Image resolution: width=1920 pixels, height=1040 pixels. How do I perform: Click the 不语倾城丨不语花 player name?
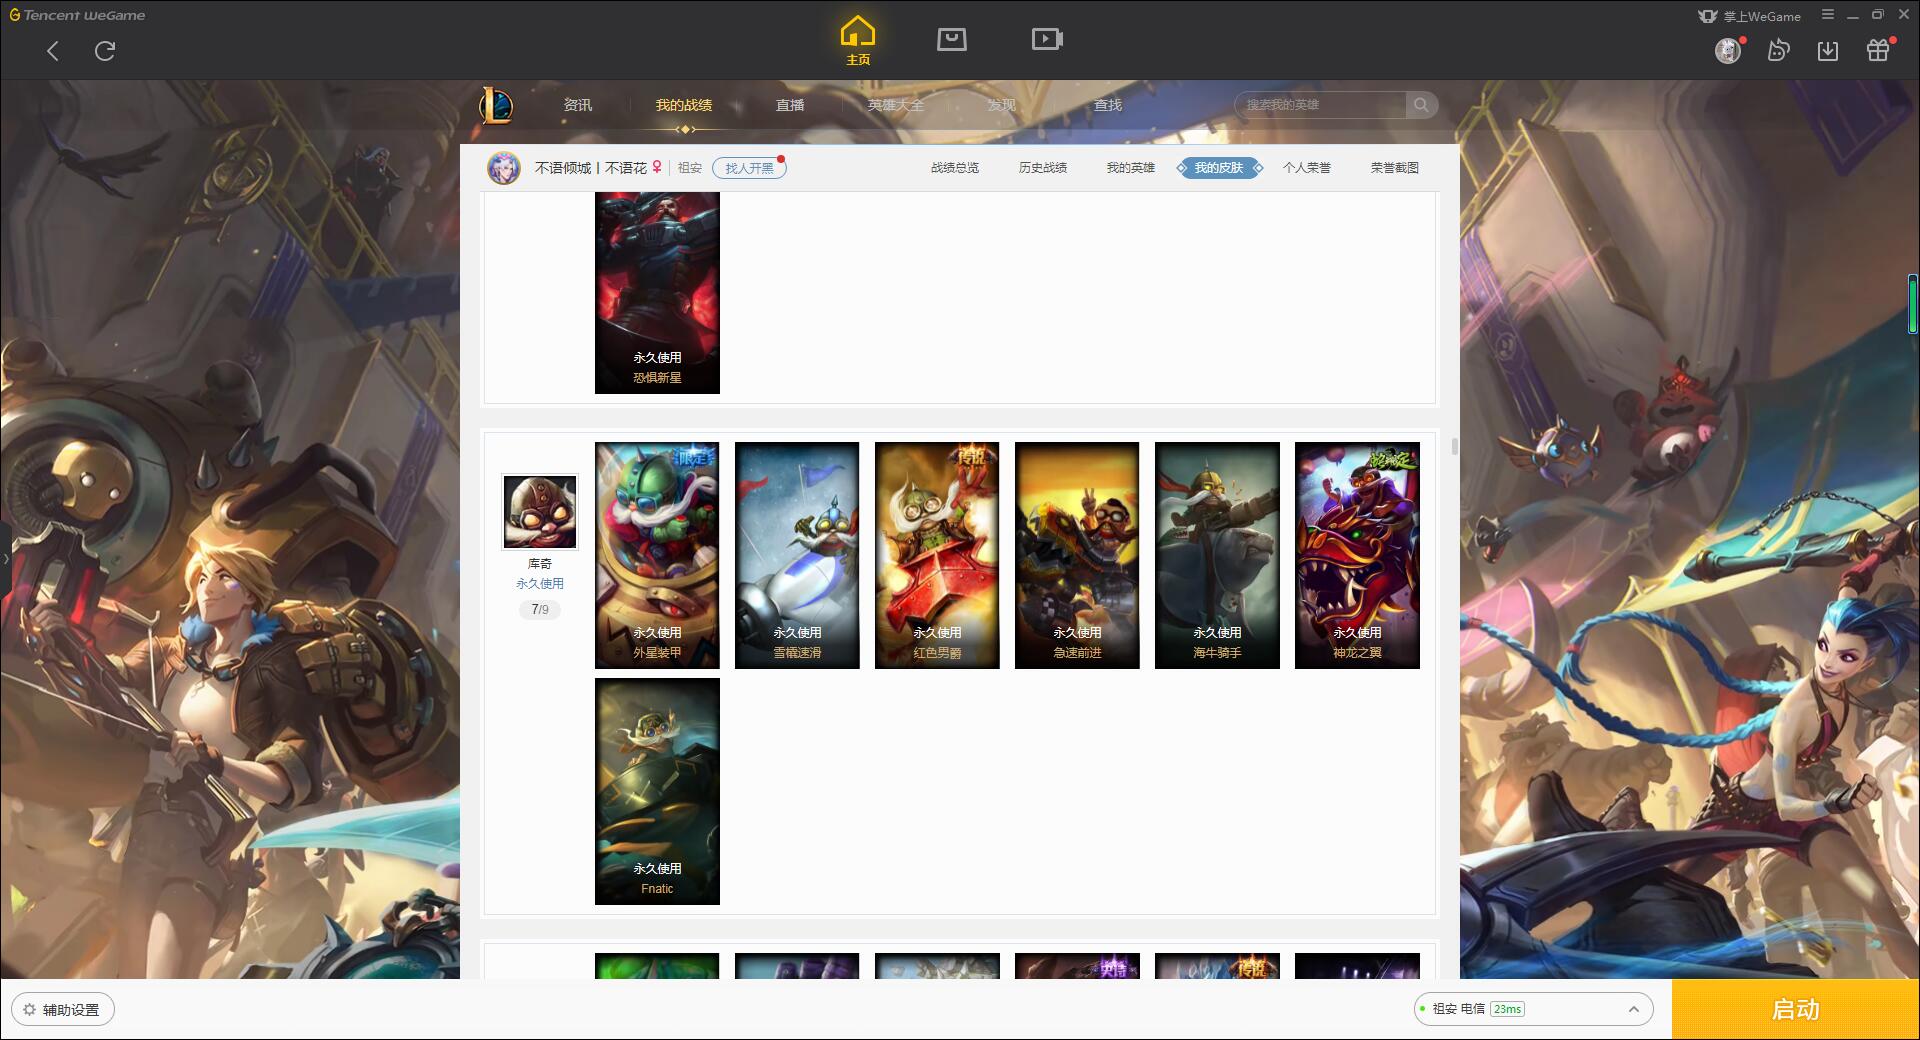590,168
